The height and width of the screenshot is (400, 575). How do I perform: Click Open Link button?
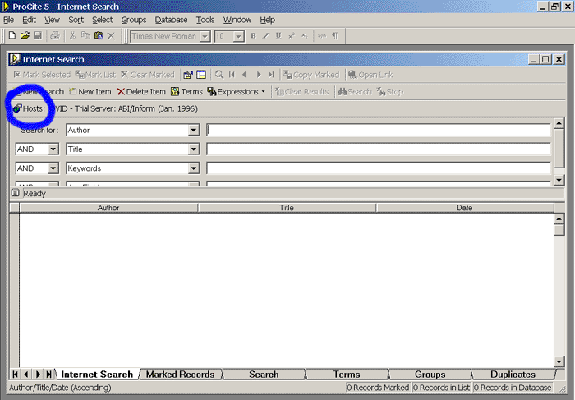(x=370, y=75)
